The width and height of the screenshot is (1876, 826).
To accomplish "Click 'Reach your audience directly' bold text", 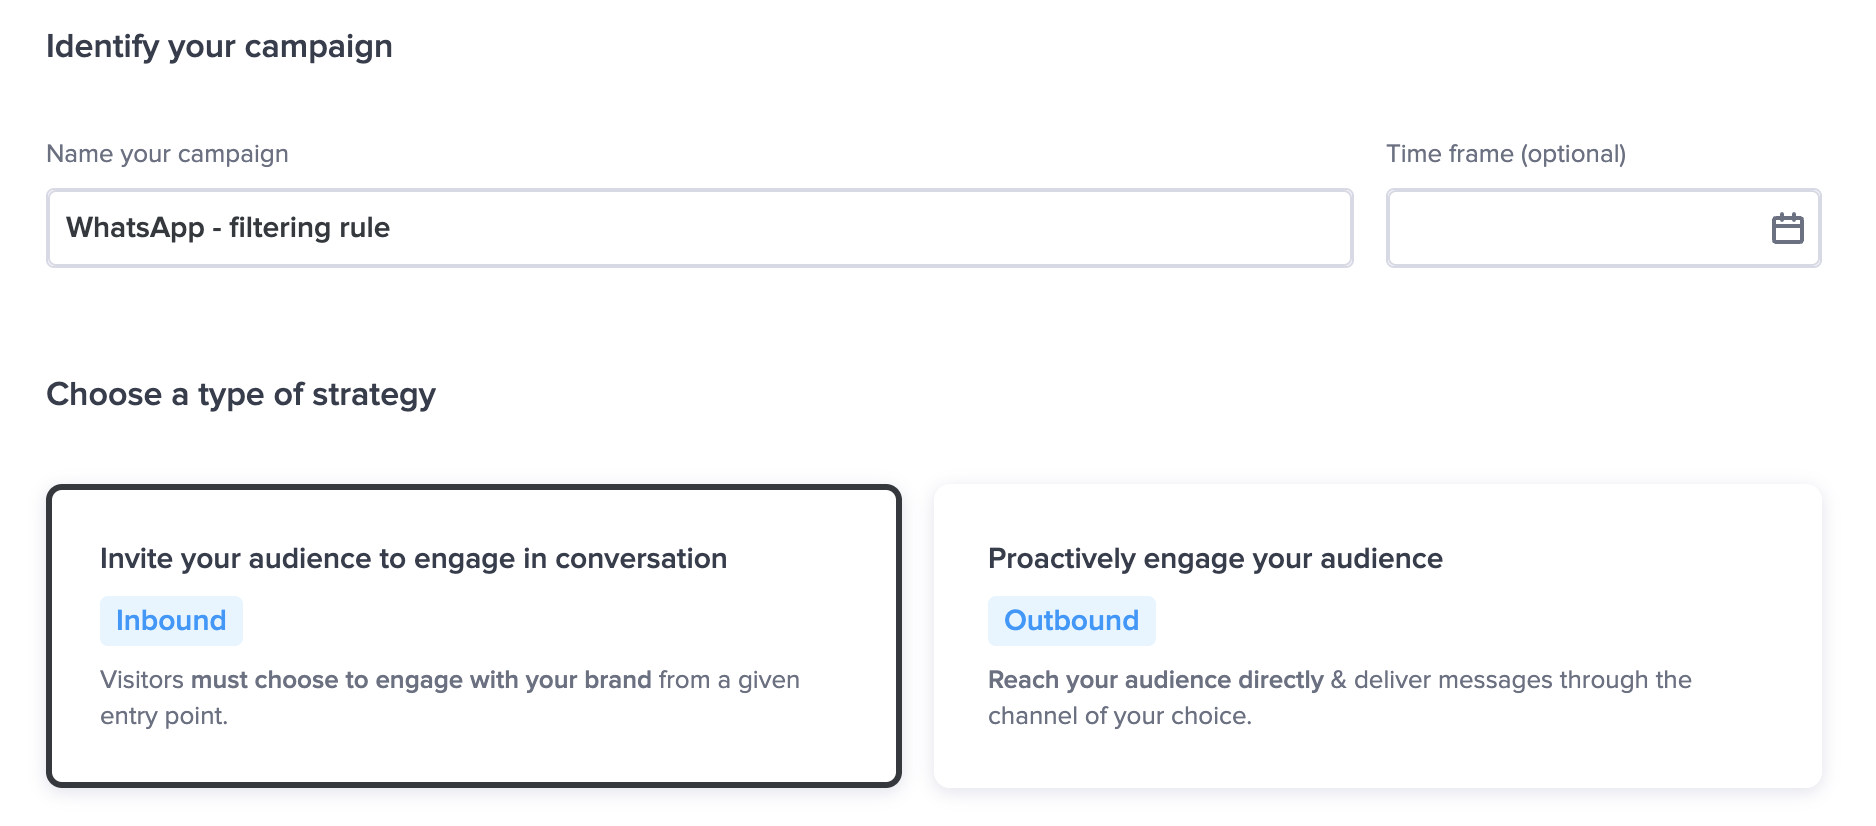I will (1156, 680).
